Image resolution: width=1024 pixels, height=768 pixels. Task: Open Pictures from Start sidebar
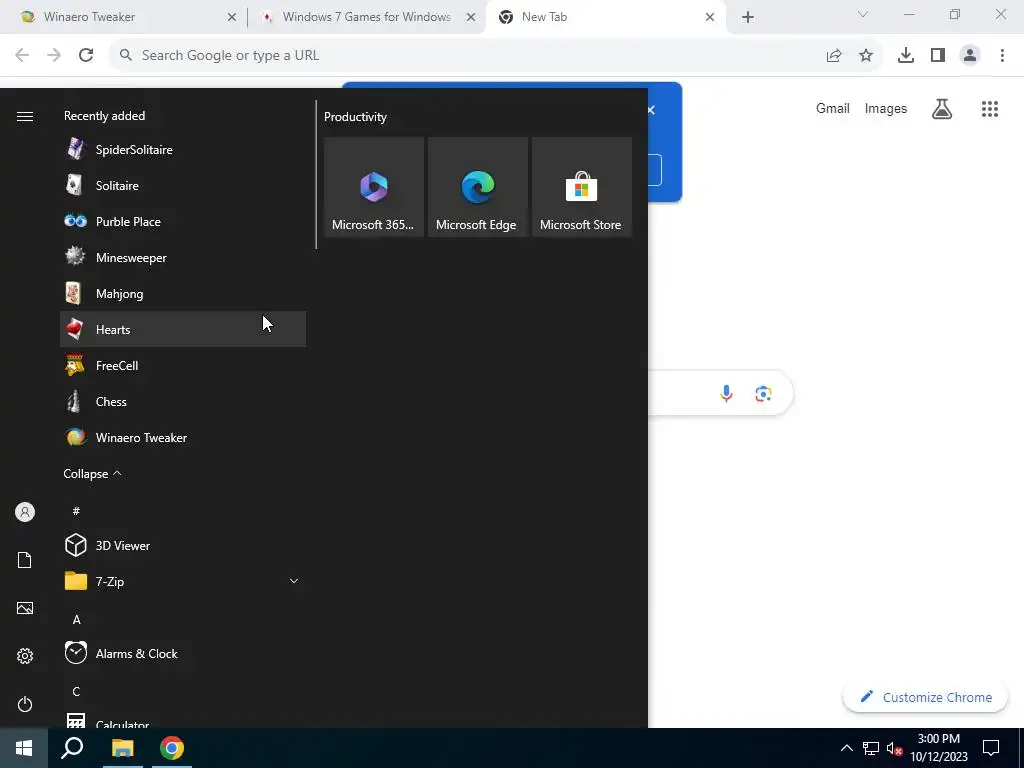point(25,608)
